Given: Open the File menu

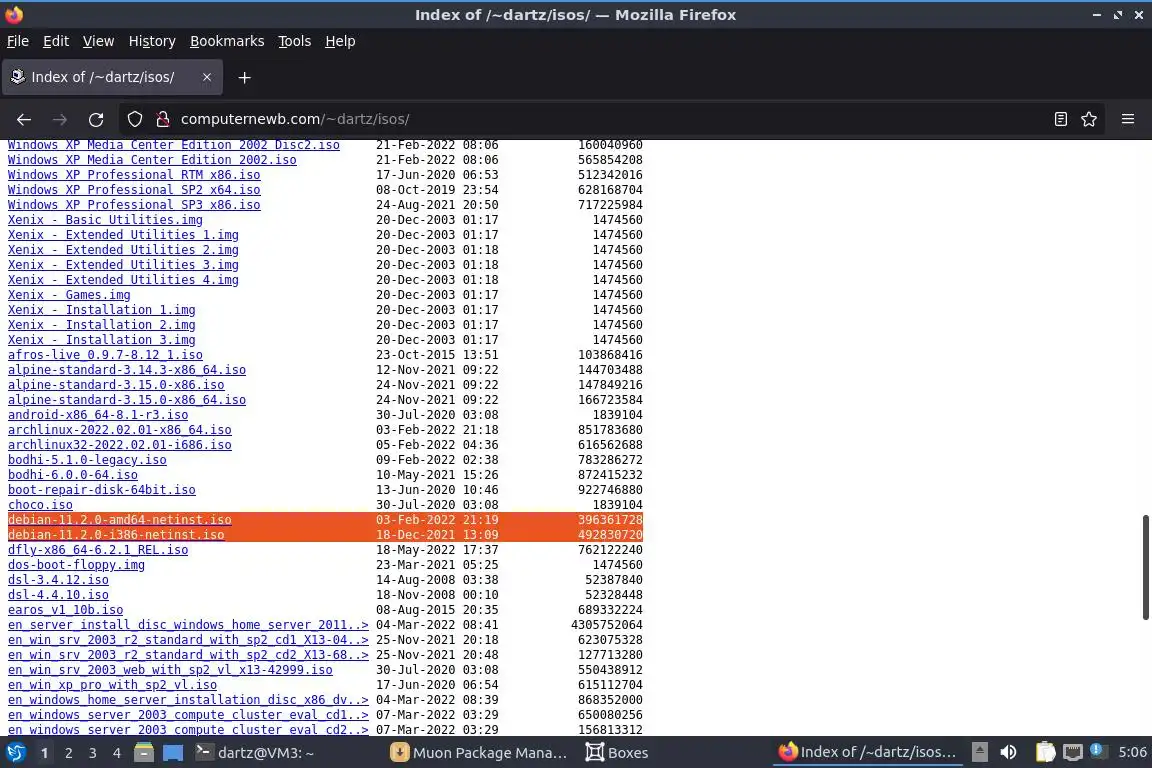Looking at the screenshot, I should (18, 41).
